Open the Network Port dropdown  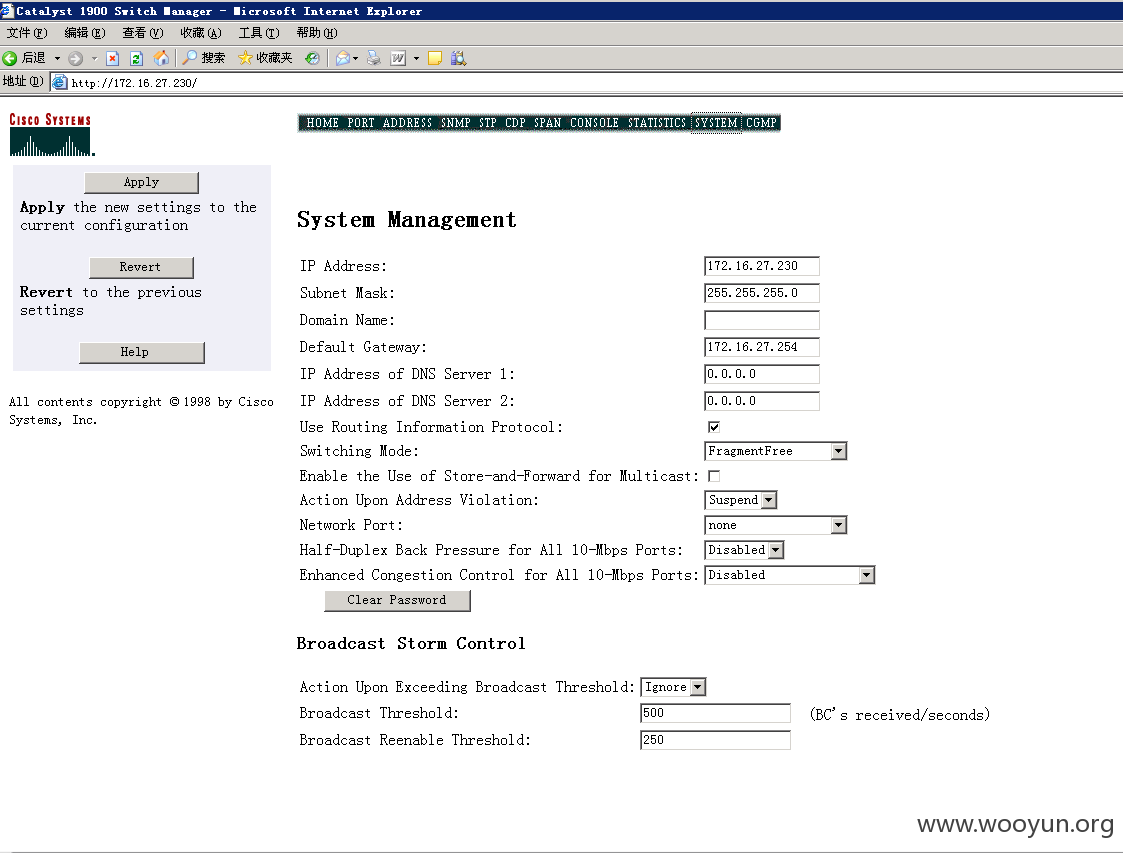776,525
